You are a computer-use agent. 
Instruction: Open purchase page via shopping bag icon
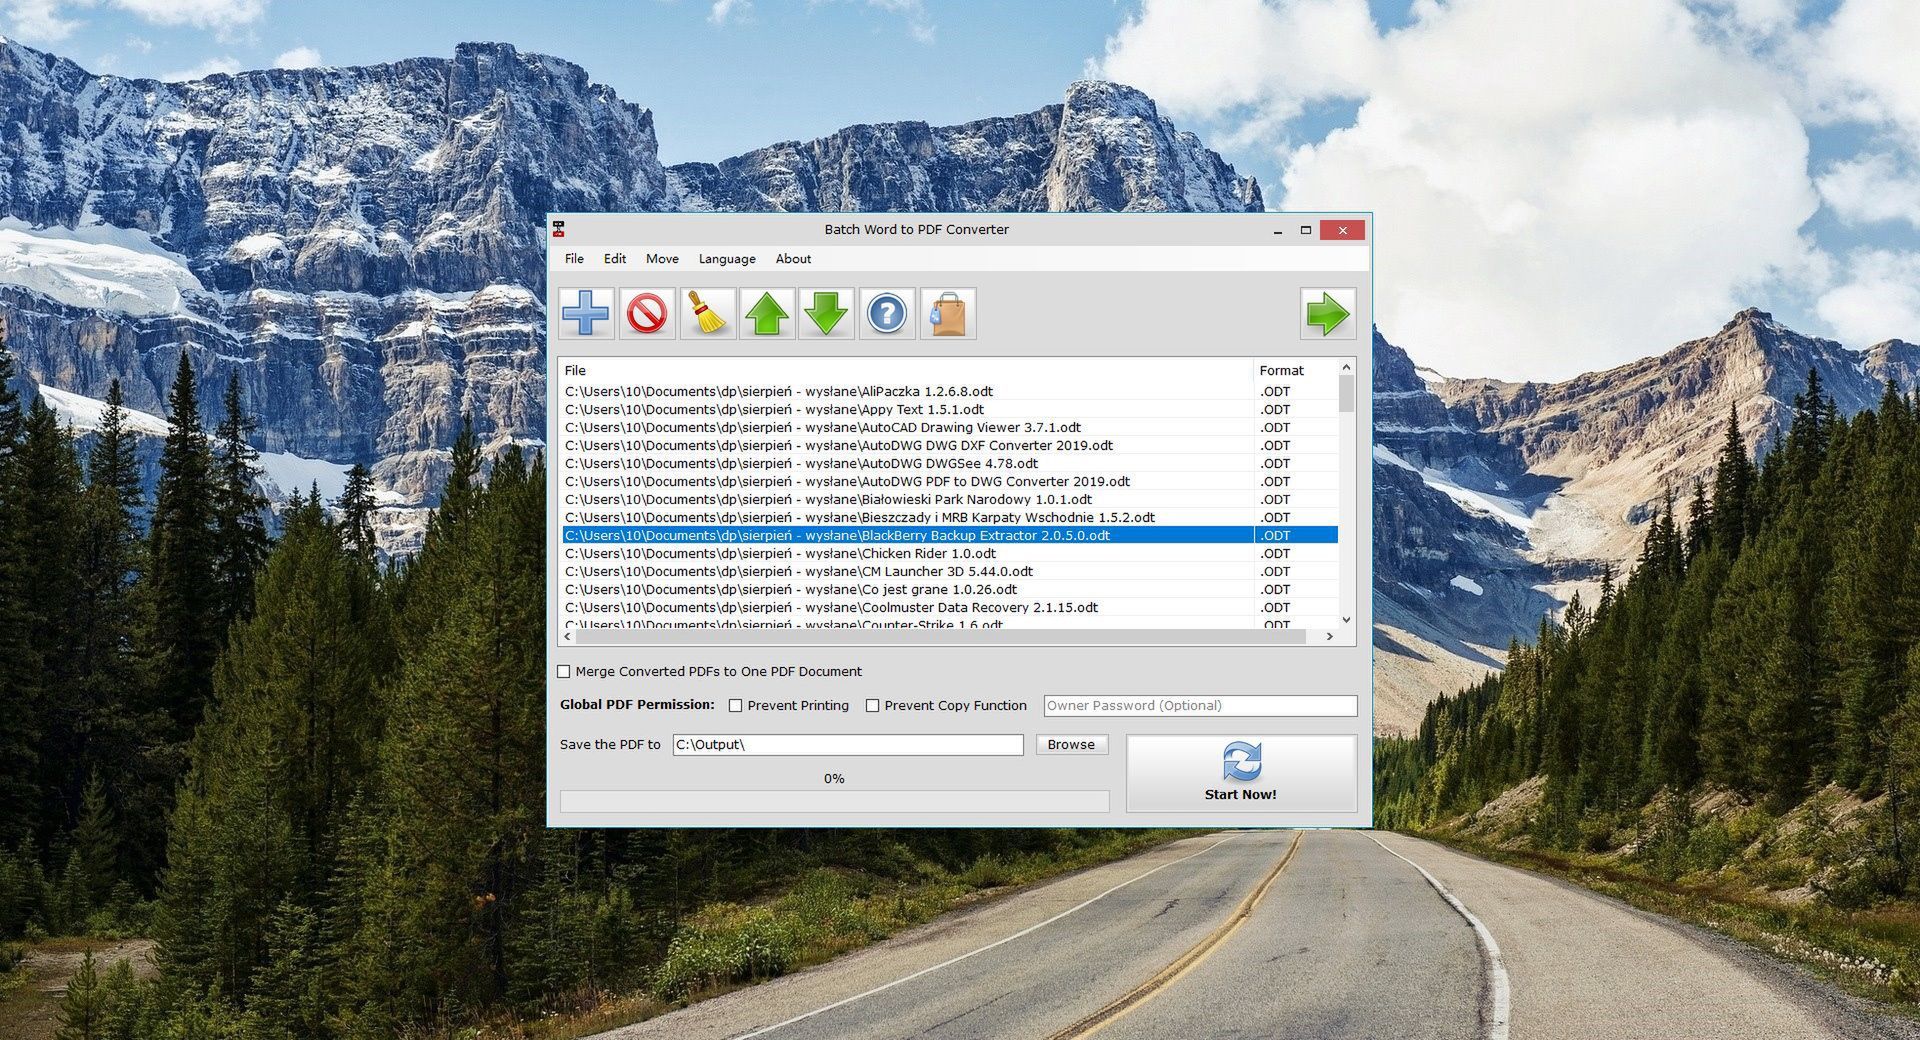coord(946,313)
